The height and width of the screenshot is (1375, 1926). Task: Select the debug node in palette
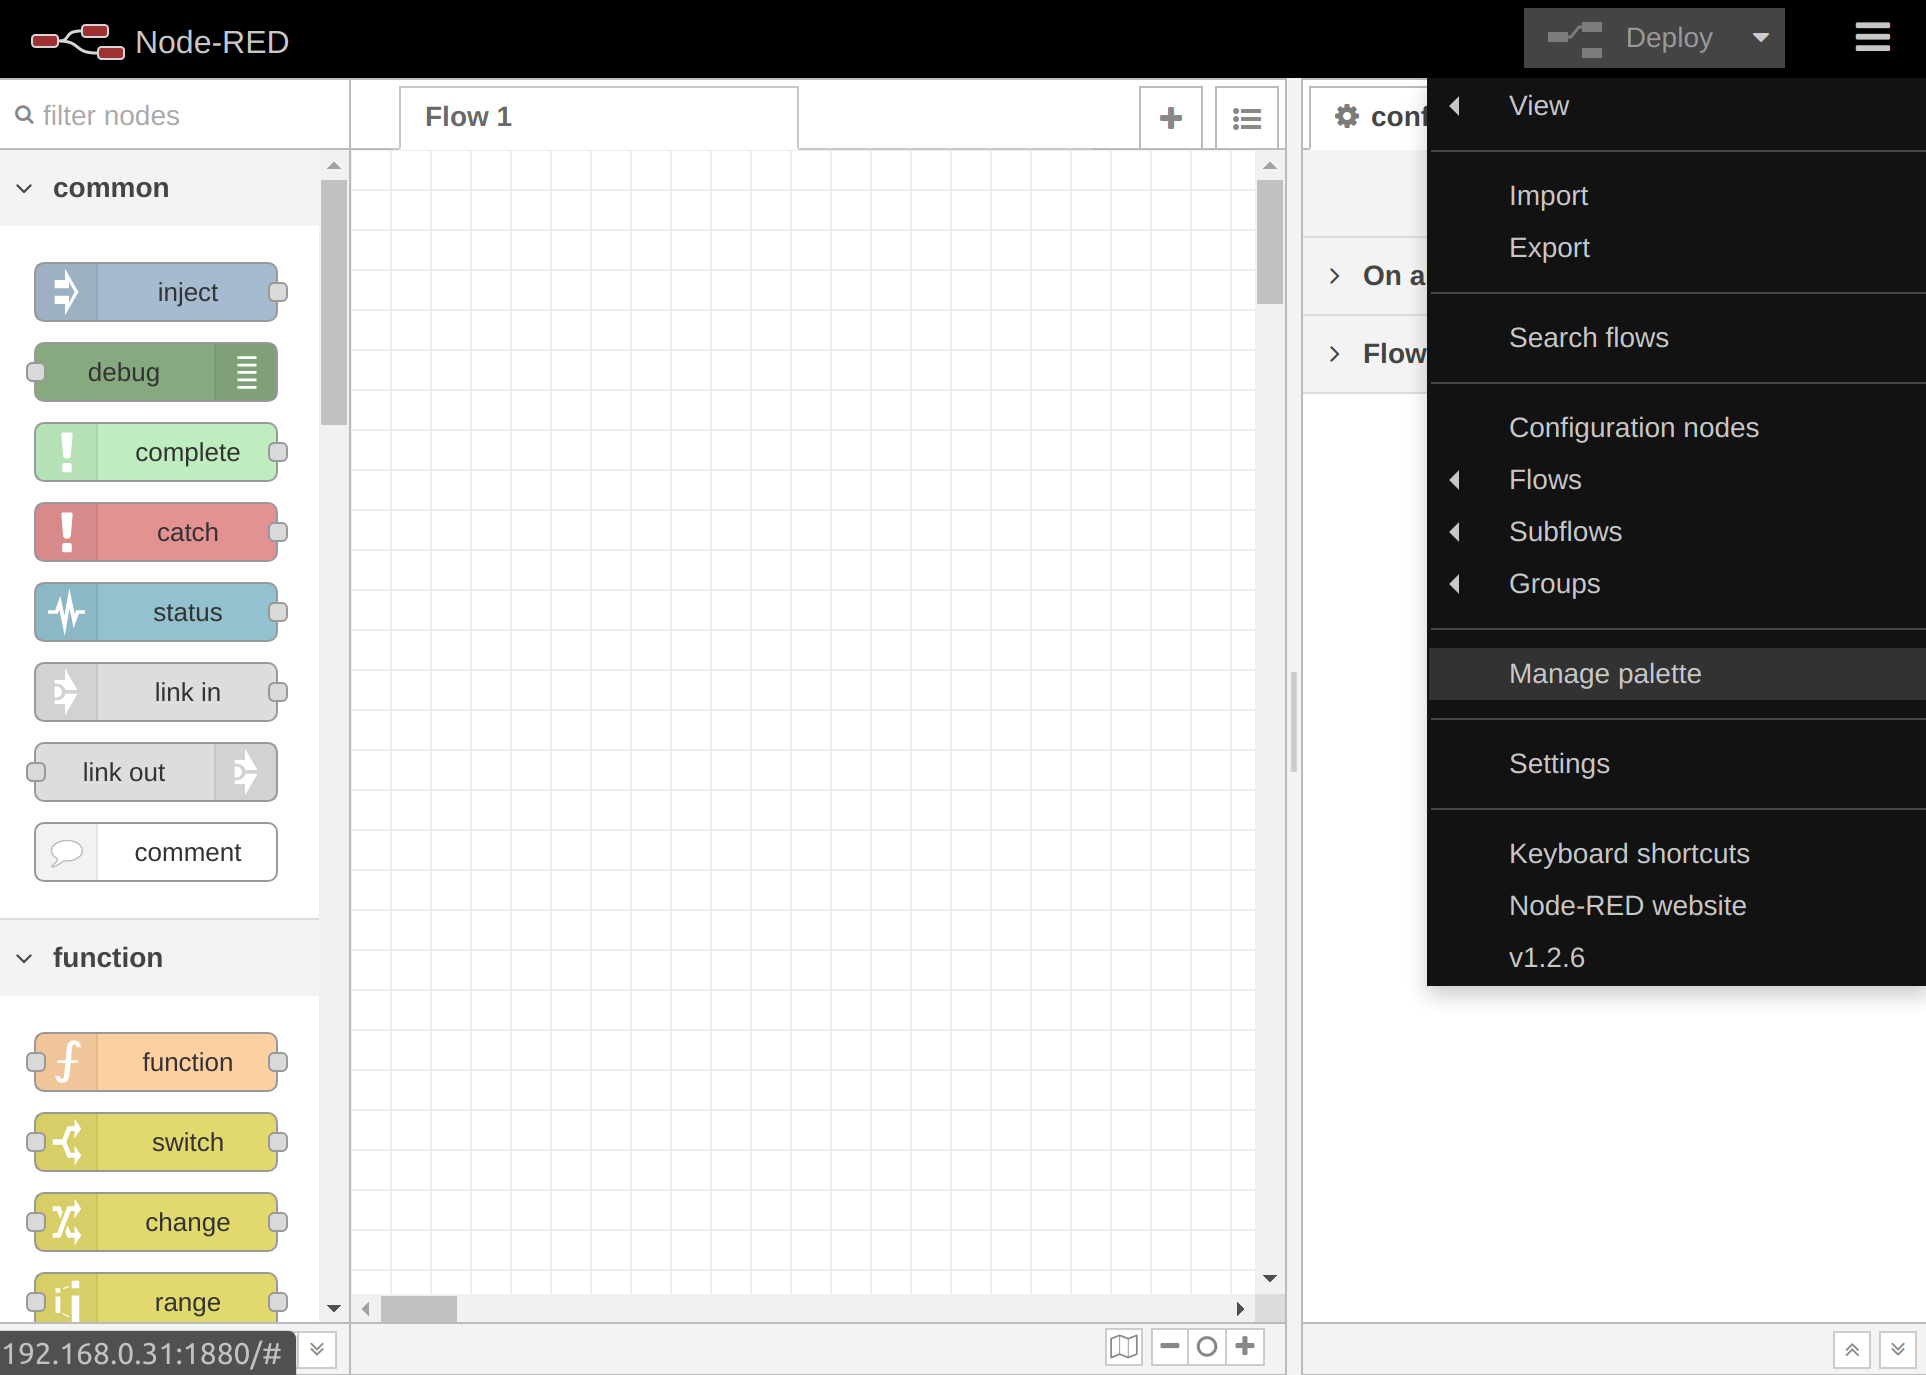pos(156,372)
